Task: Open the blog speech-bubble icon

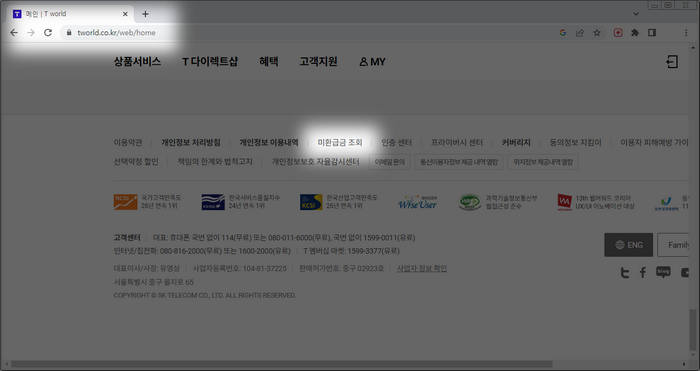Action: coord(663,272)
